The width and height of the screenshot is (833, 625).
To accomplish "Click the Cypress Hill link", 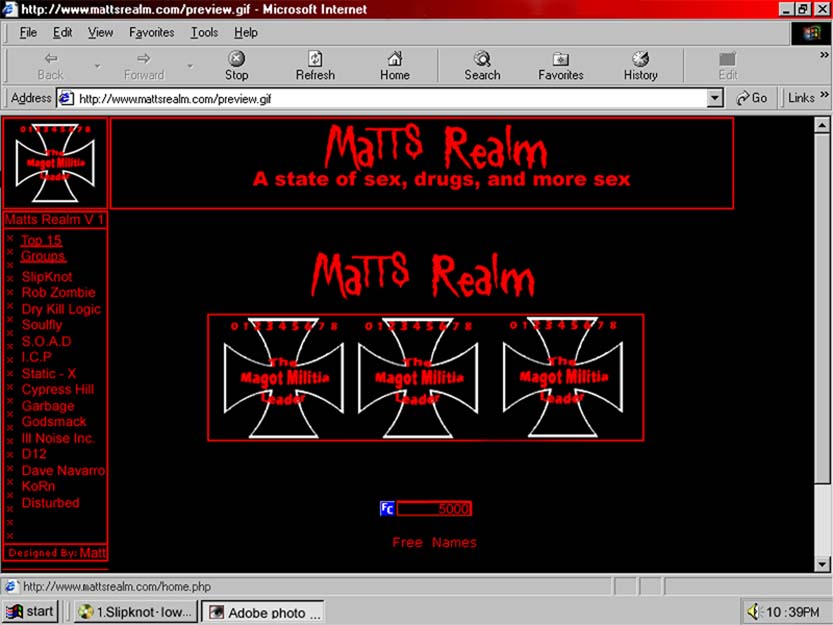I will coord(57,390).
